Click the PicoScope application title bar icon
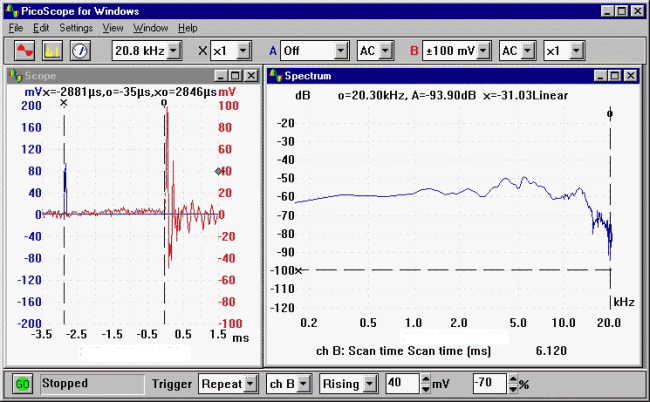Screen dimensions: 650x402 point(11,10)
